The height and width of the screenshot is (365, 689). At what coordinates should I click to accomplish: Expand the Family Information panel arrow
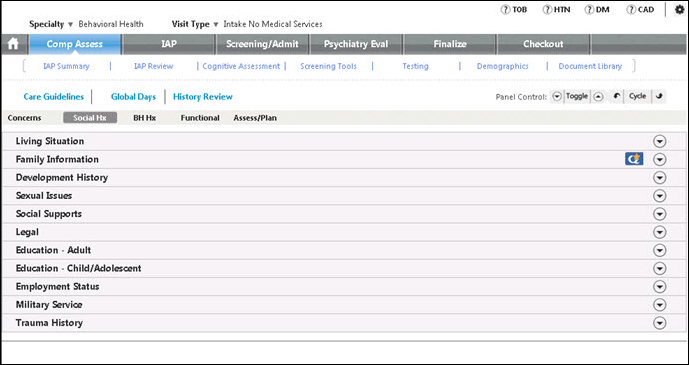pos(660,159)
